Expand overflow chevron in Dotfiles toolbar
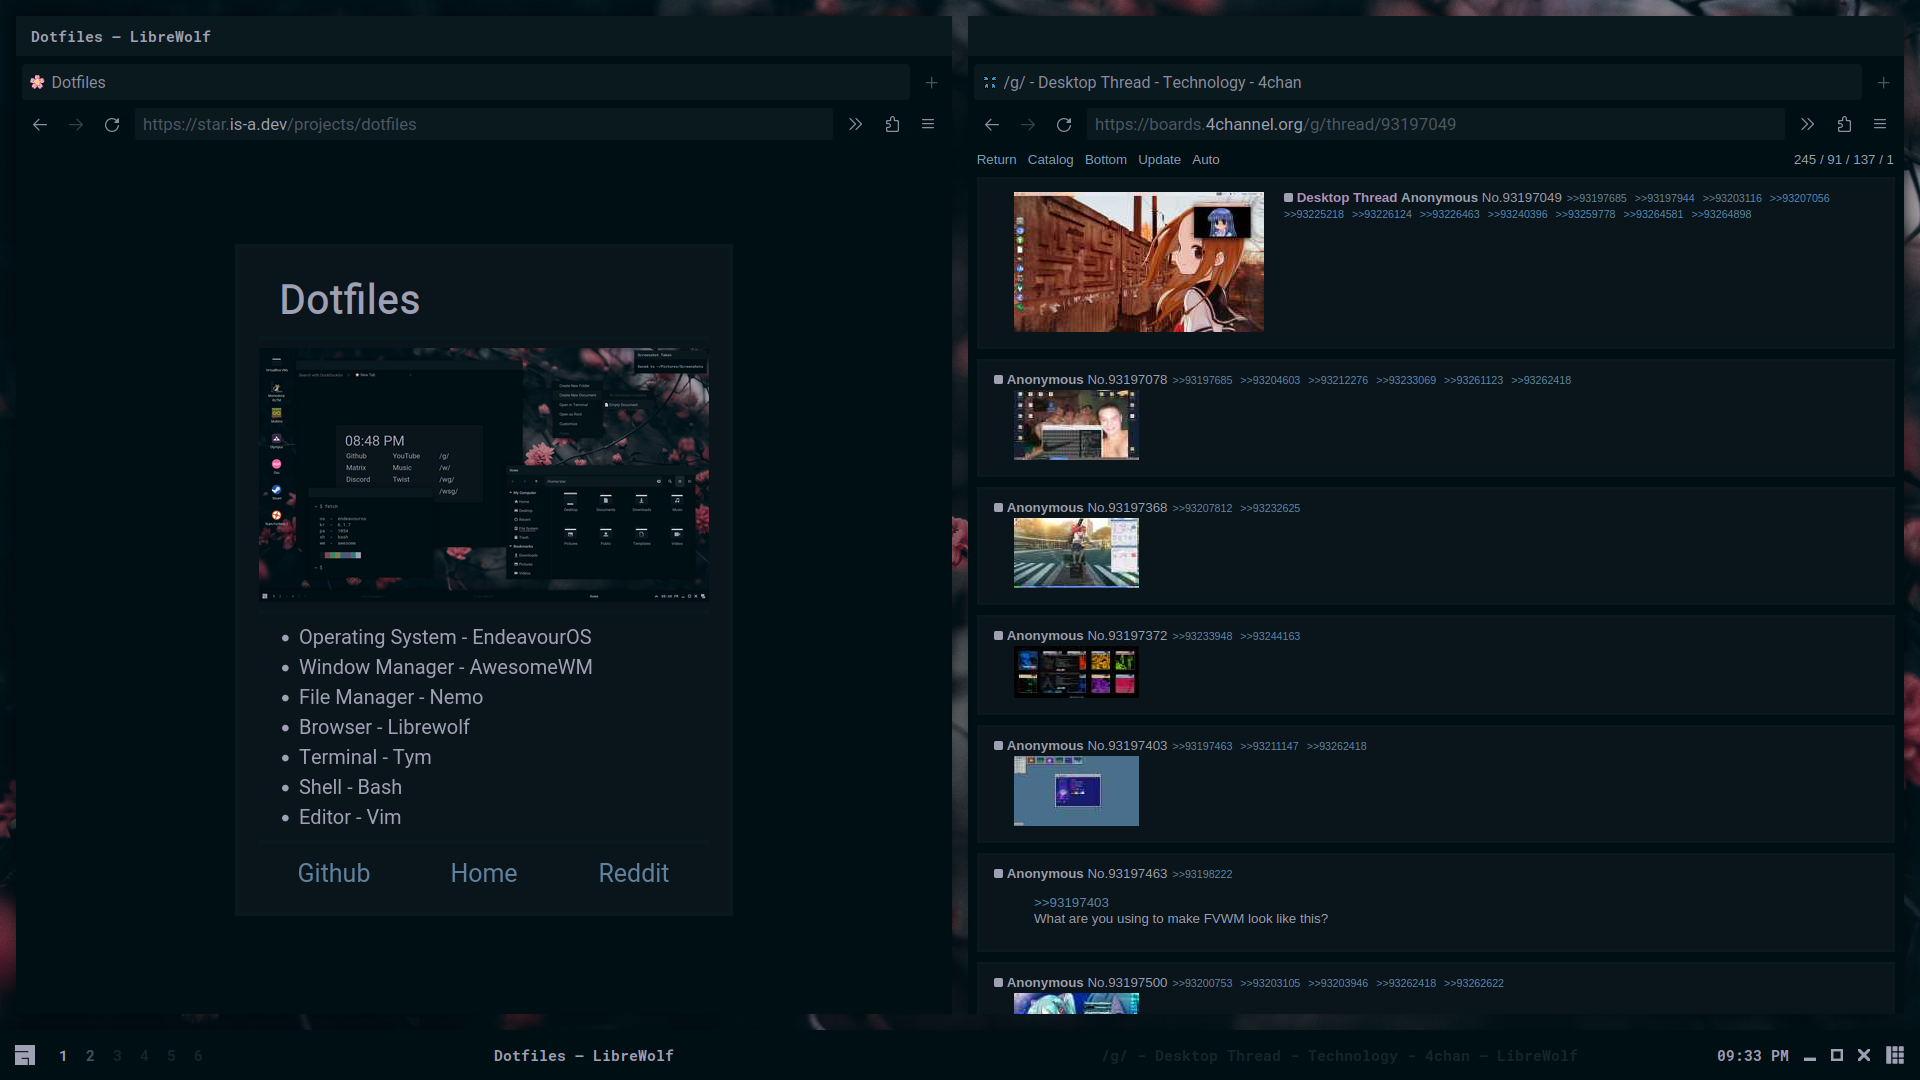The image size is (1920, 1080). coord(855,125)
